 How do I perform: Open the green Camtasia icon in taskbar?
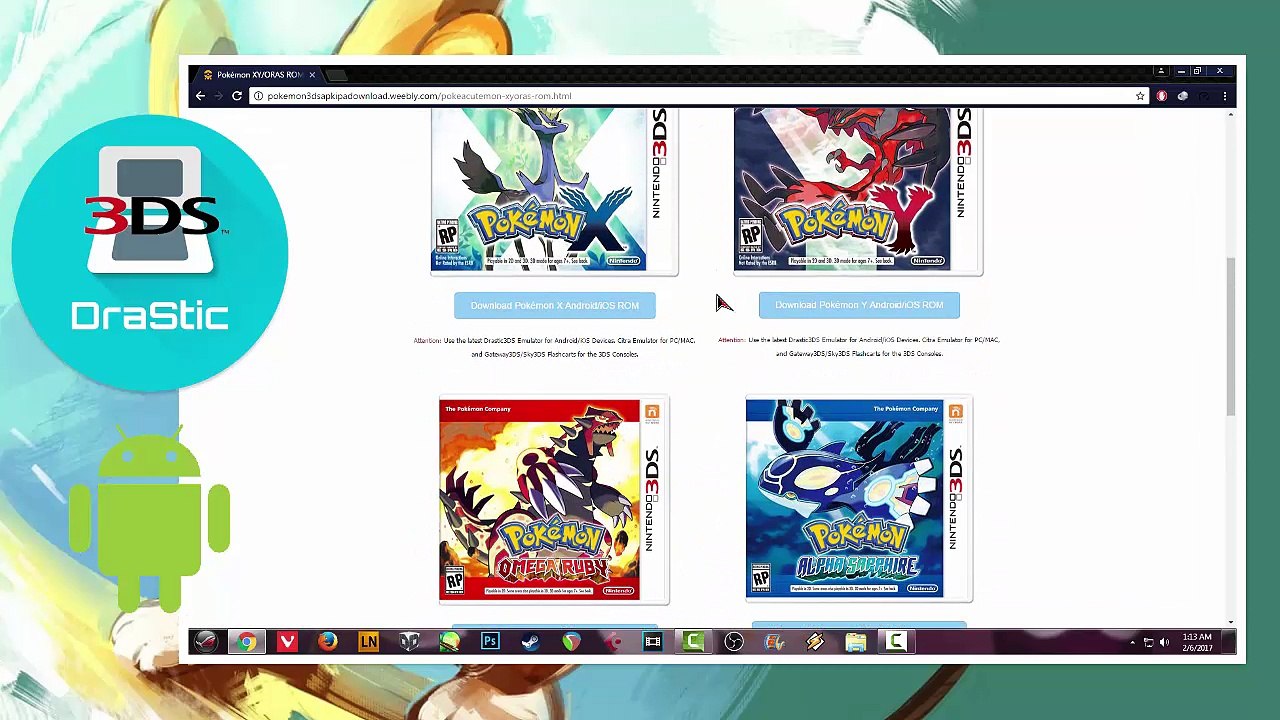tap(693, 642)
